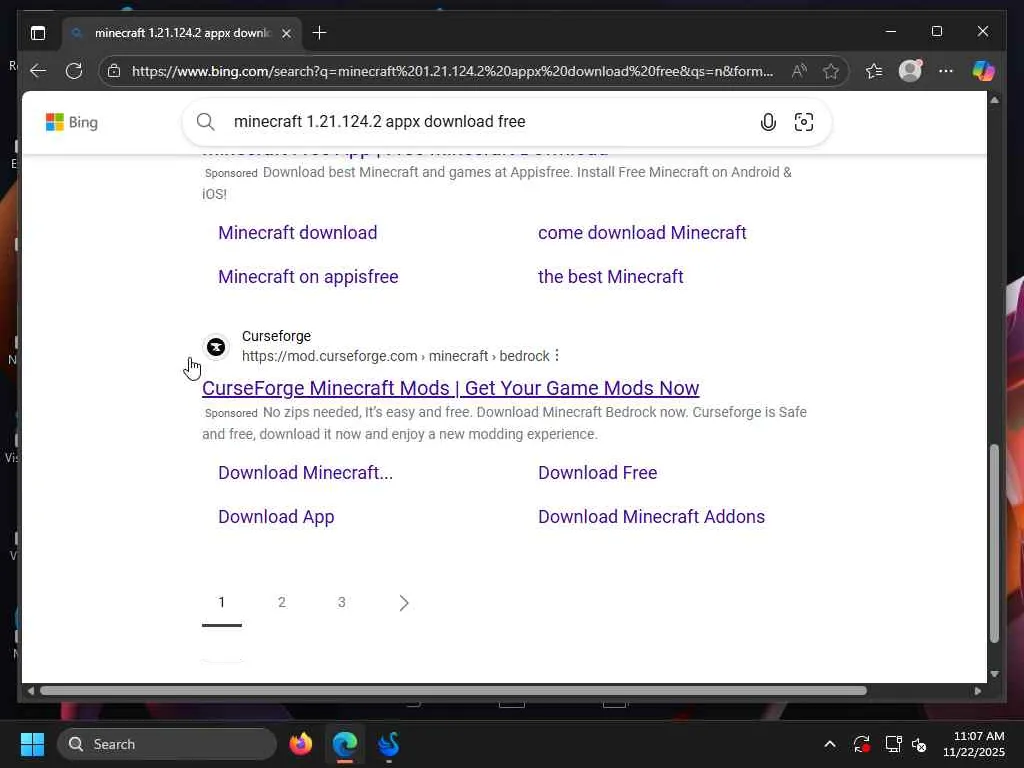Open the Curseforge result options ellipsis
The image size is (1024, 768).
(557, 355)
